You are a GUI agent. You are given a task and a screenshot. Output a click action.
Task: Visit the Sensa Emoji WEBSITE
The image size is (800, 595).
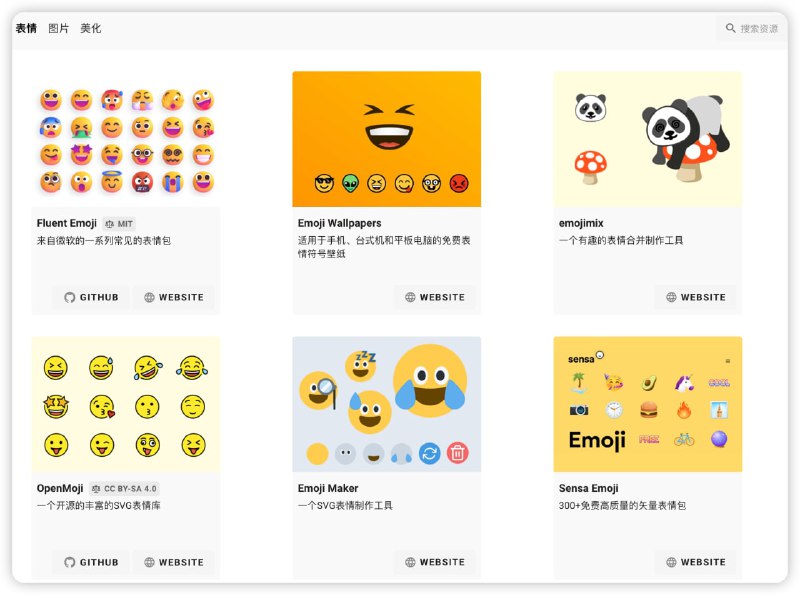point(696,562)
